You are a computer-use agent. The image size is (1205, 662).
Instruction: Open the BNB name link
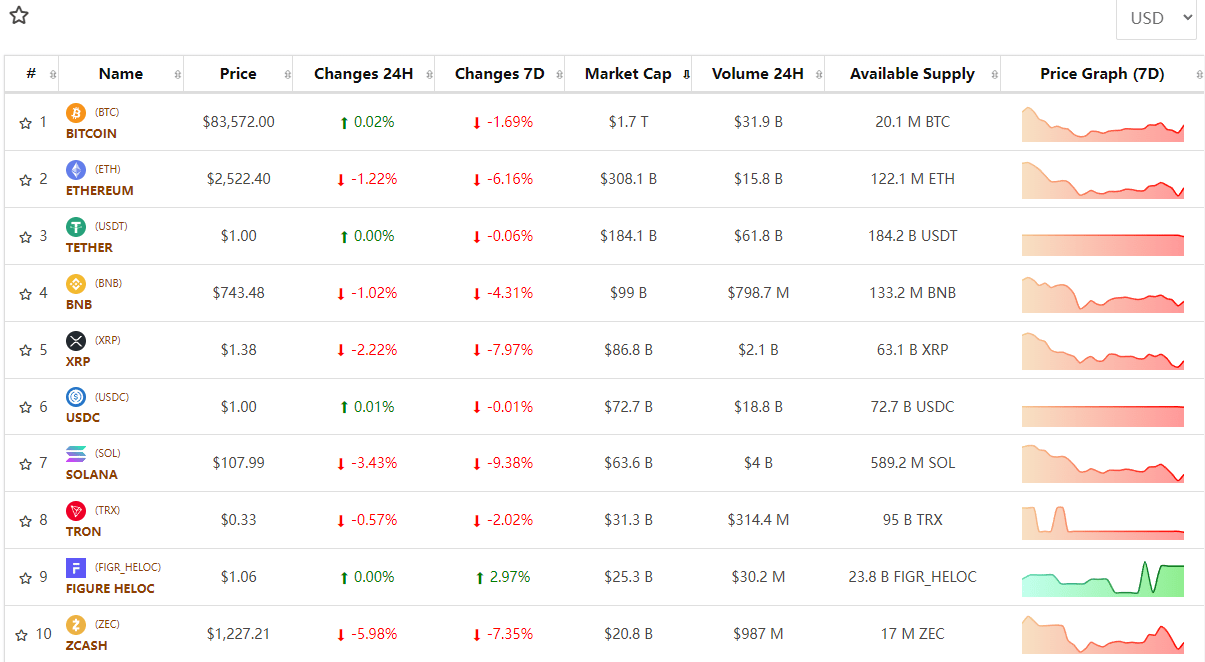tap(79, 305)
